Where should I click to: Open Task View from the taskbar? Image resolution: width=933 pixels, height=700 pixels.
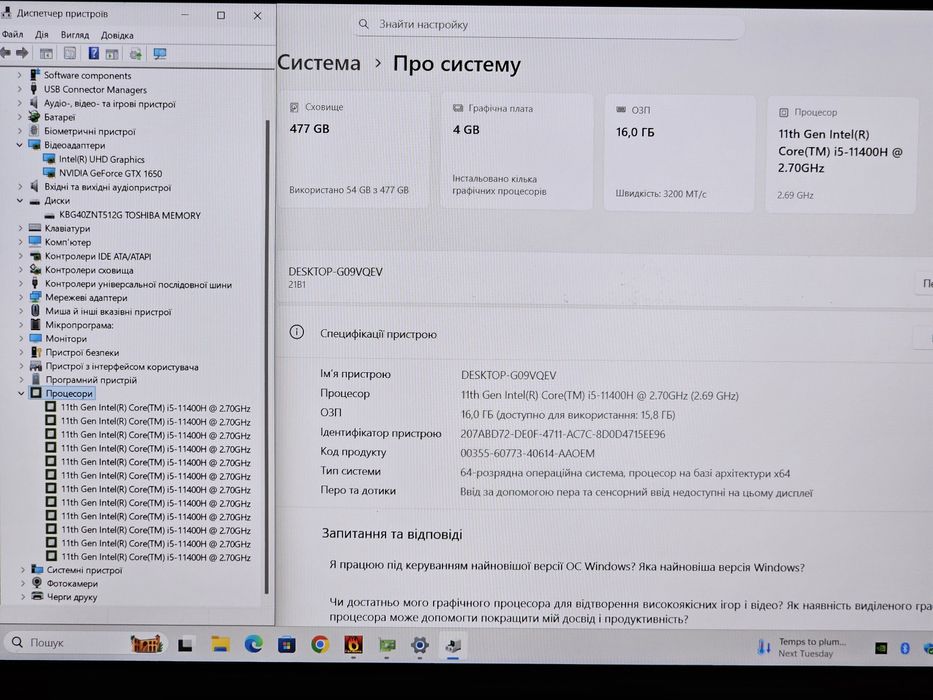pyautogui.click(x=185, y=644)
